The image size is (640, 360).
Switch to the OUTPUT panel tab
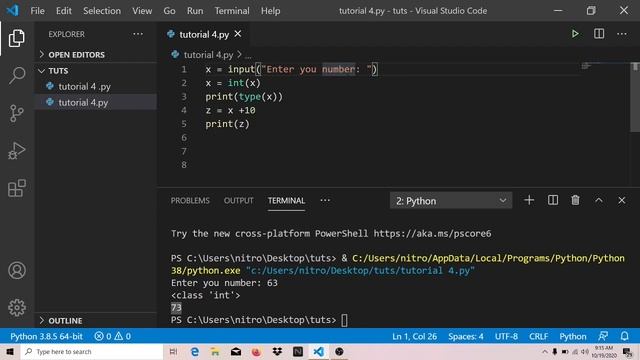coord(239,201)
